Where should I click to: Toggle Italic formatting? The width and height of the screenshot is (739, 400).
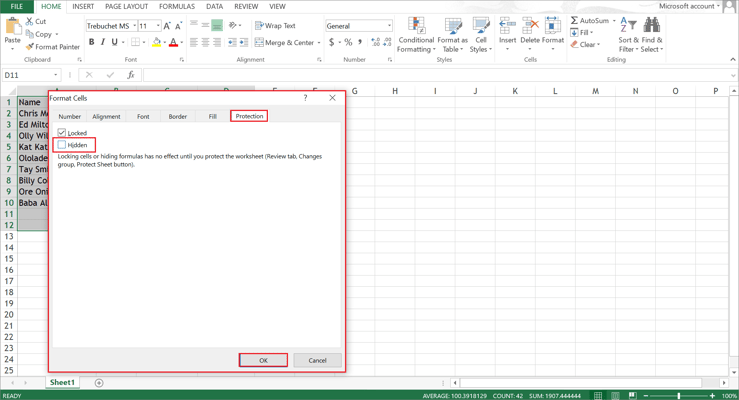pos(103,42)
